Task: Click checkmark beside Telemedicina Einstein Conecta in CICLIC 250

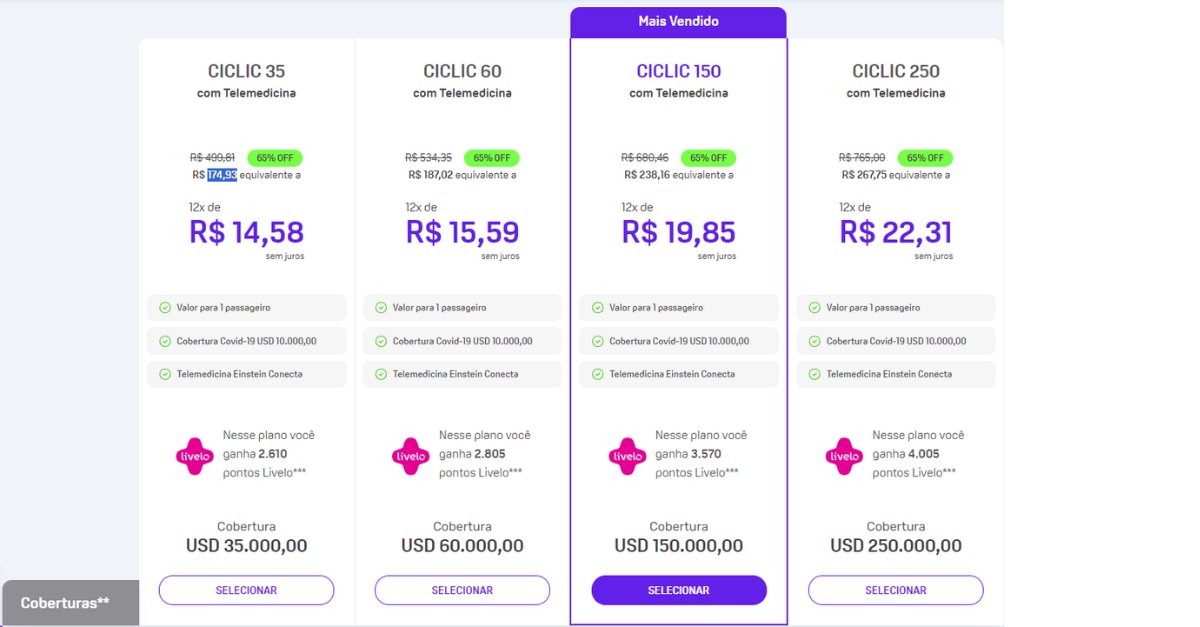Action: pos(814,374)
